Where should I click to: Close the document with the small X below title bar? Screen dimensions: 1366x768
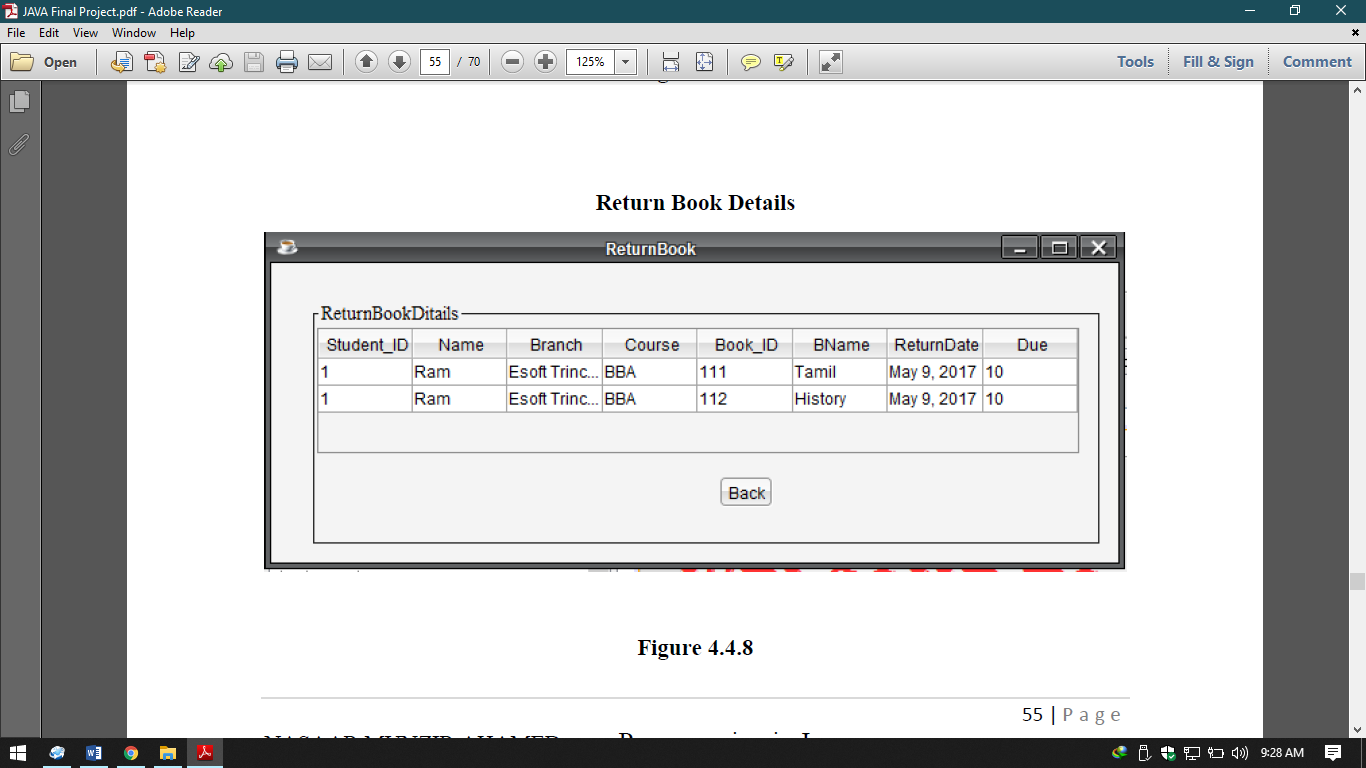pos(1355,33)
